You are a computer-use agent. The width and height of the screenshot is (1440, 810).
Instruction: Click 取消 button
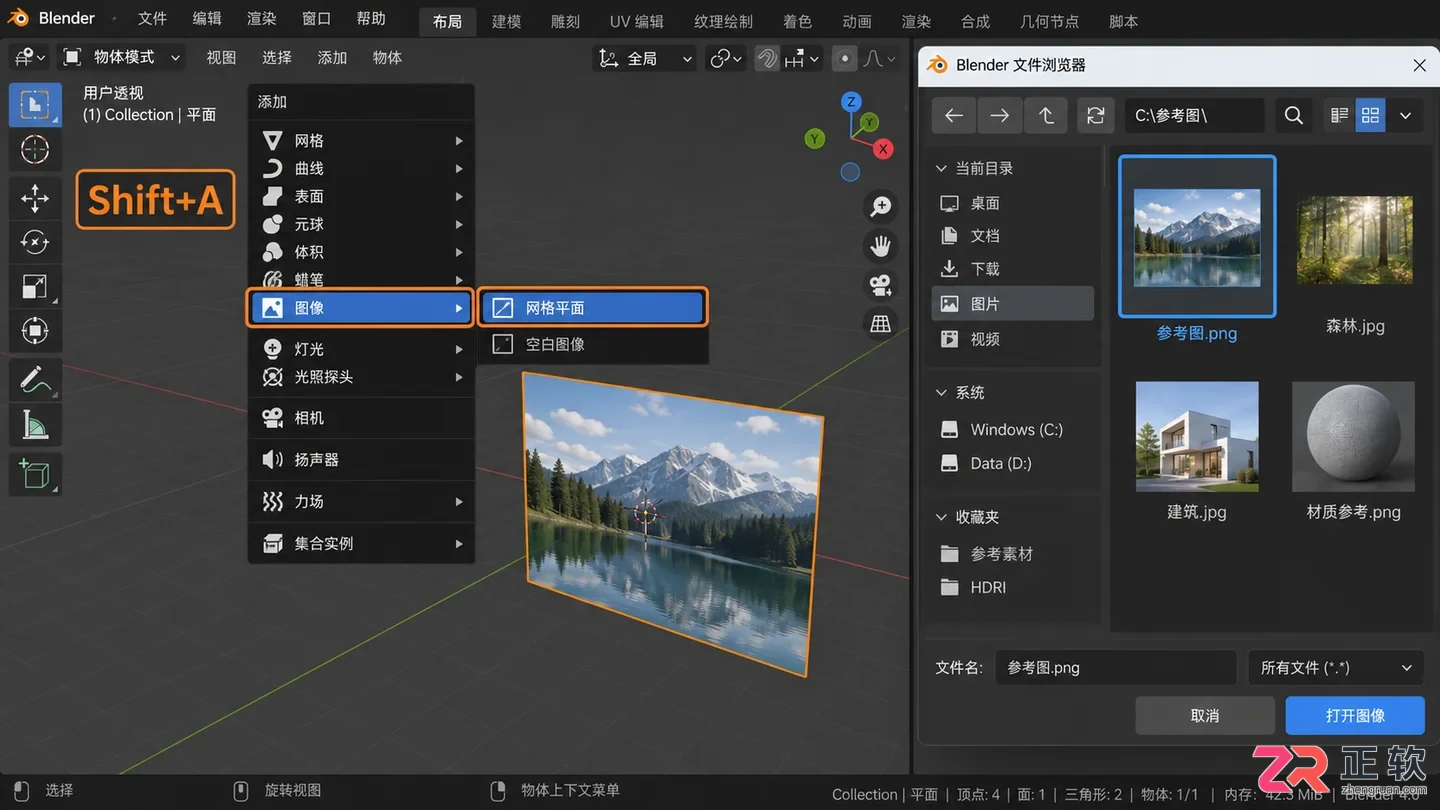click(x=1205, y=716)
